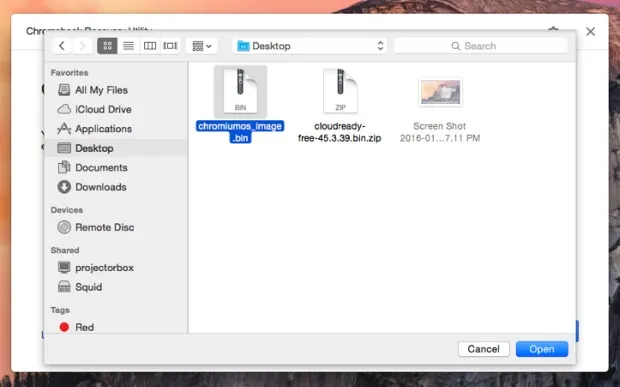Click the Search field
This screenshot has width=620, height=387.
[x=481, y=46]
